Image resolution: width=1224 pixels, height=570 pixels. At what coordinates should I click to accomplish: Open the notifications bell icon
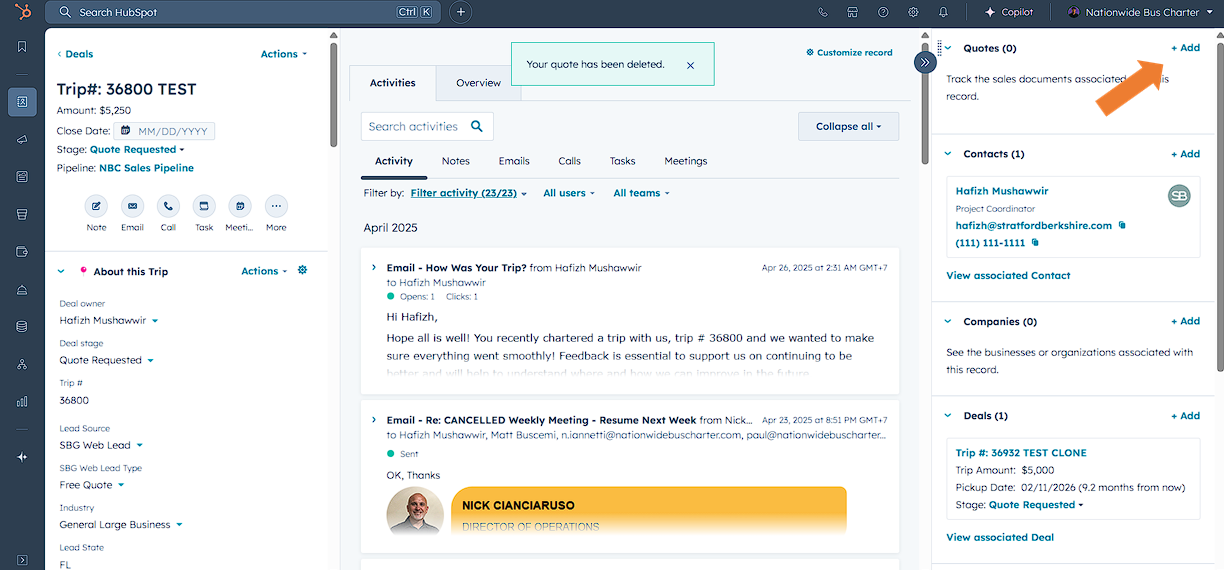[943, 12]
